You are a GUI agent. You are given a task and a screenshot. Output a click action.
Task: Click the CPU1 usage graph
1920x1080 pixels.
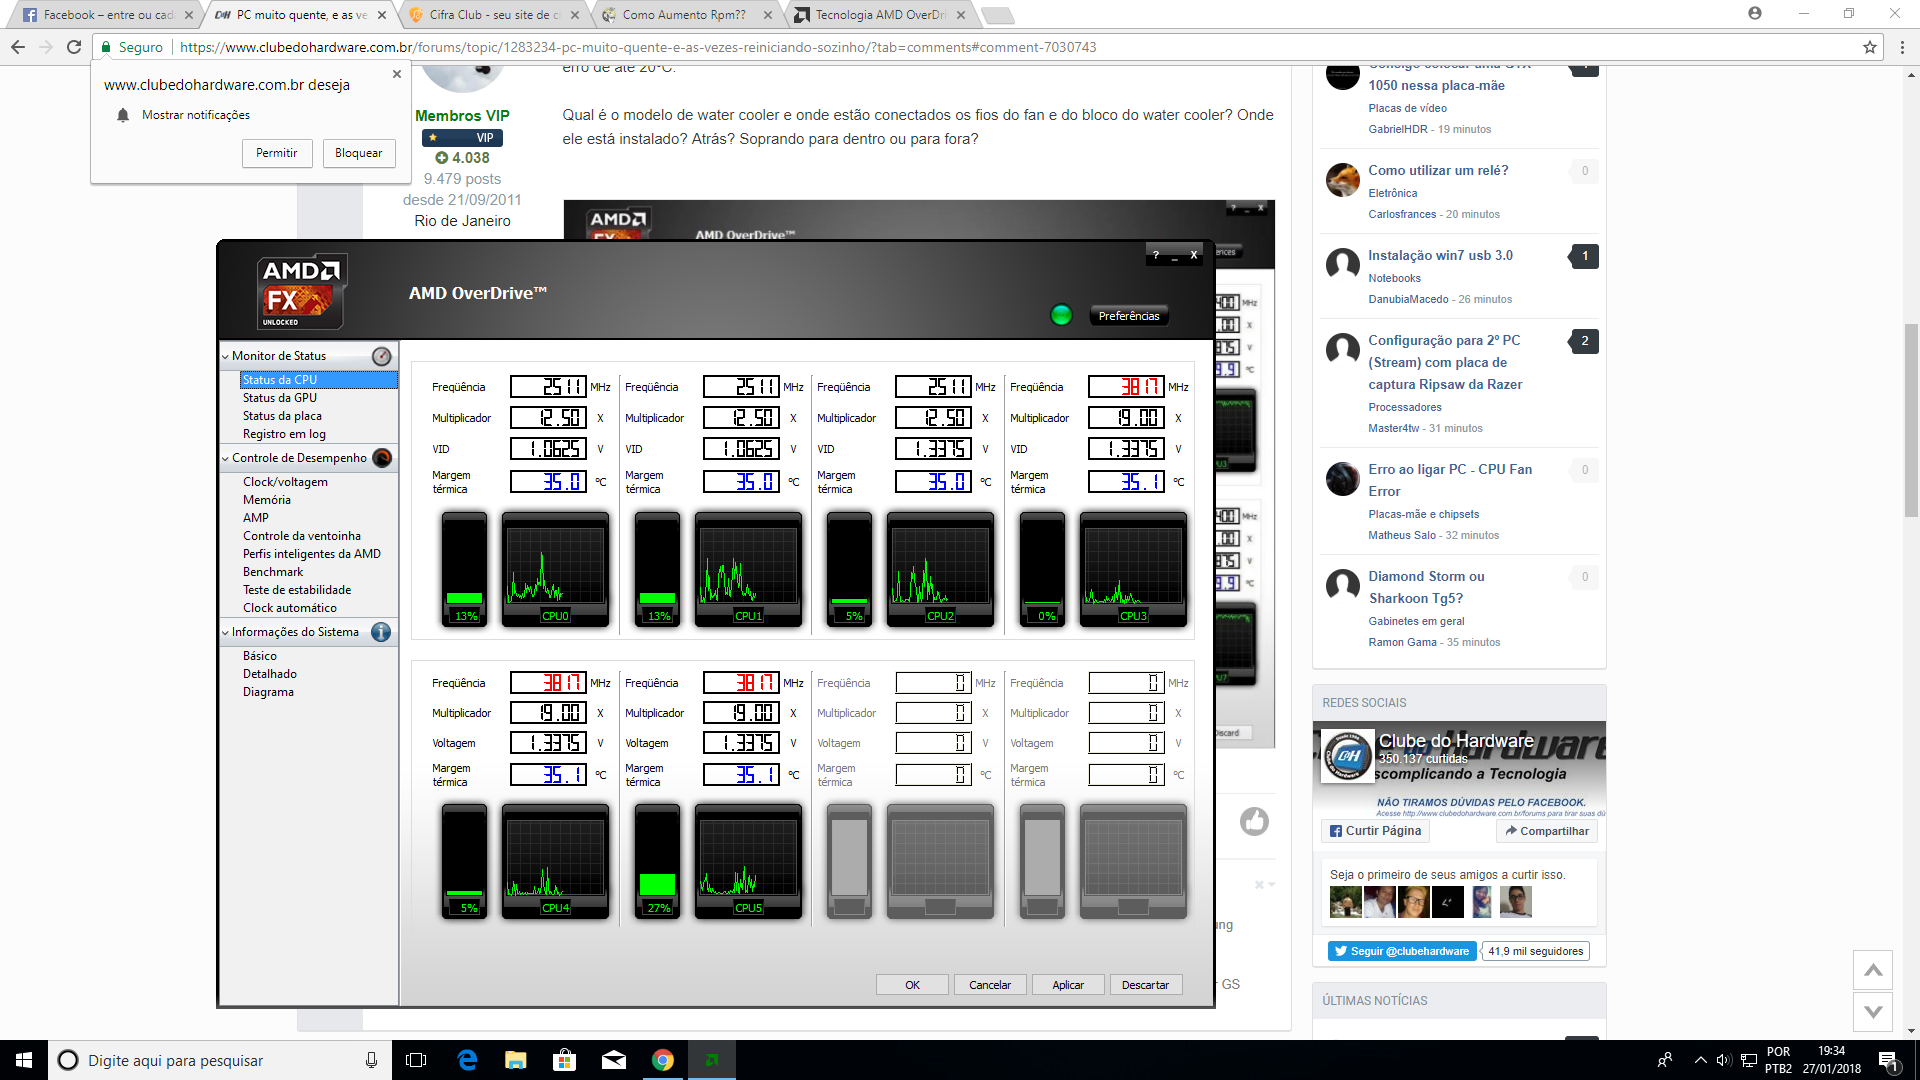748,569
